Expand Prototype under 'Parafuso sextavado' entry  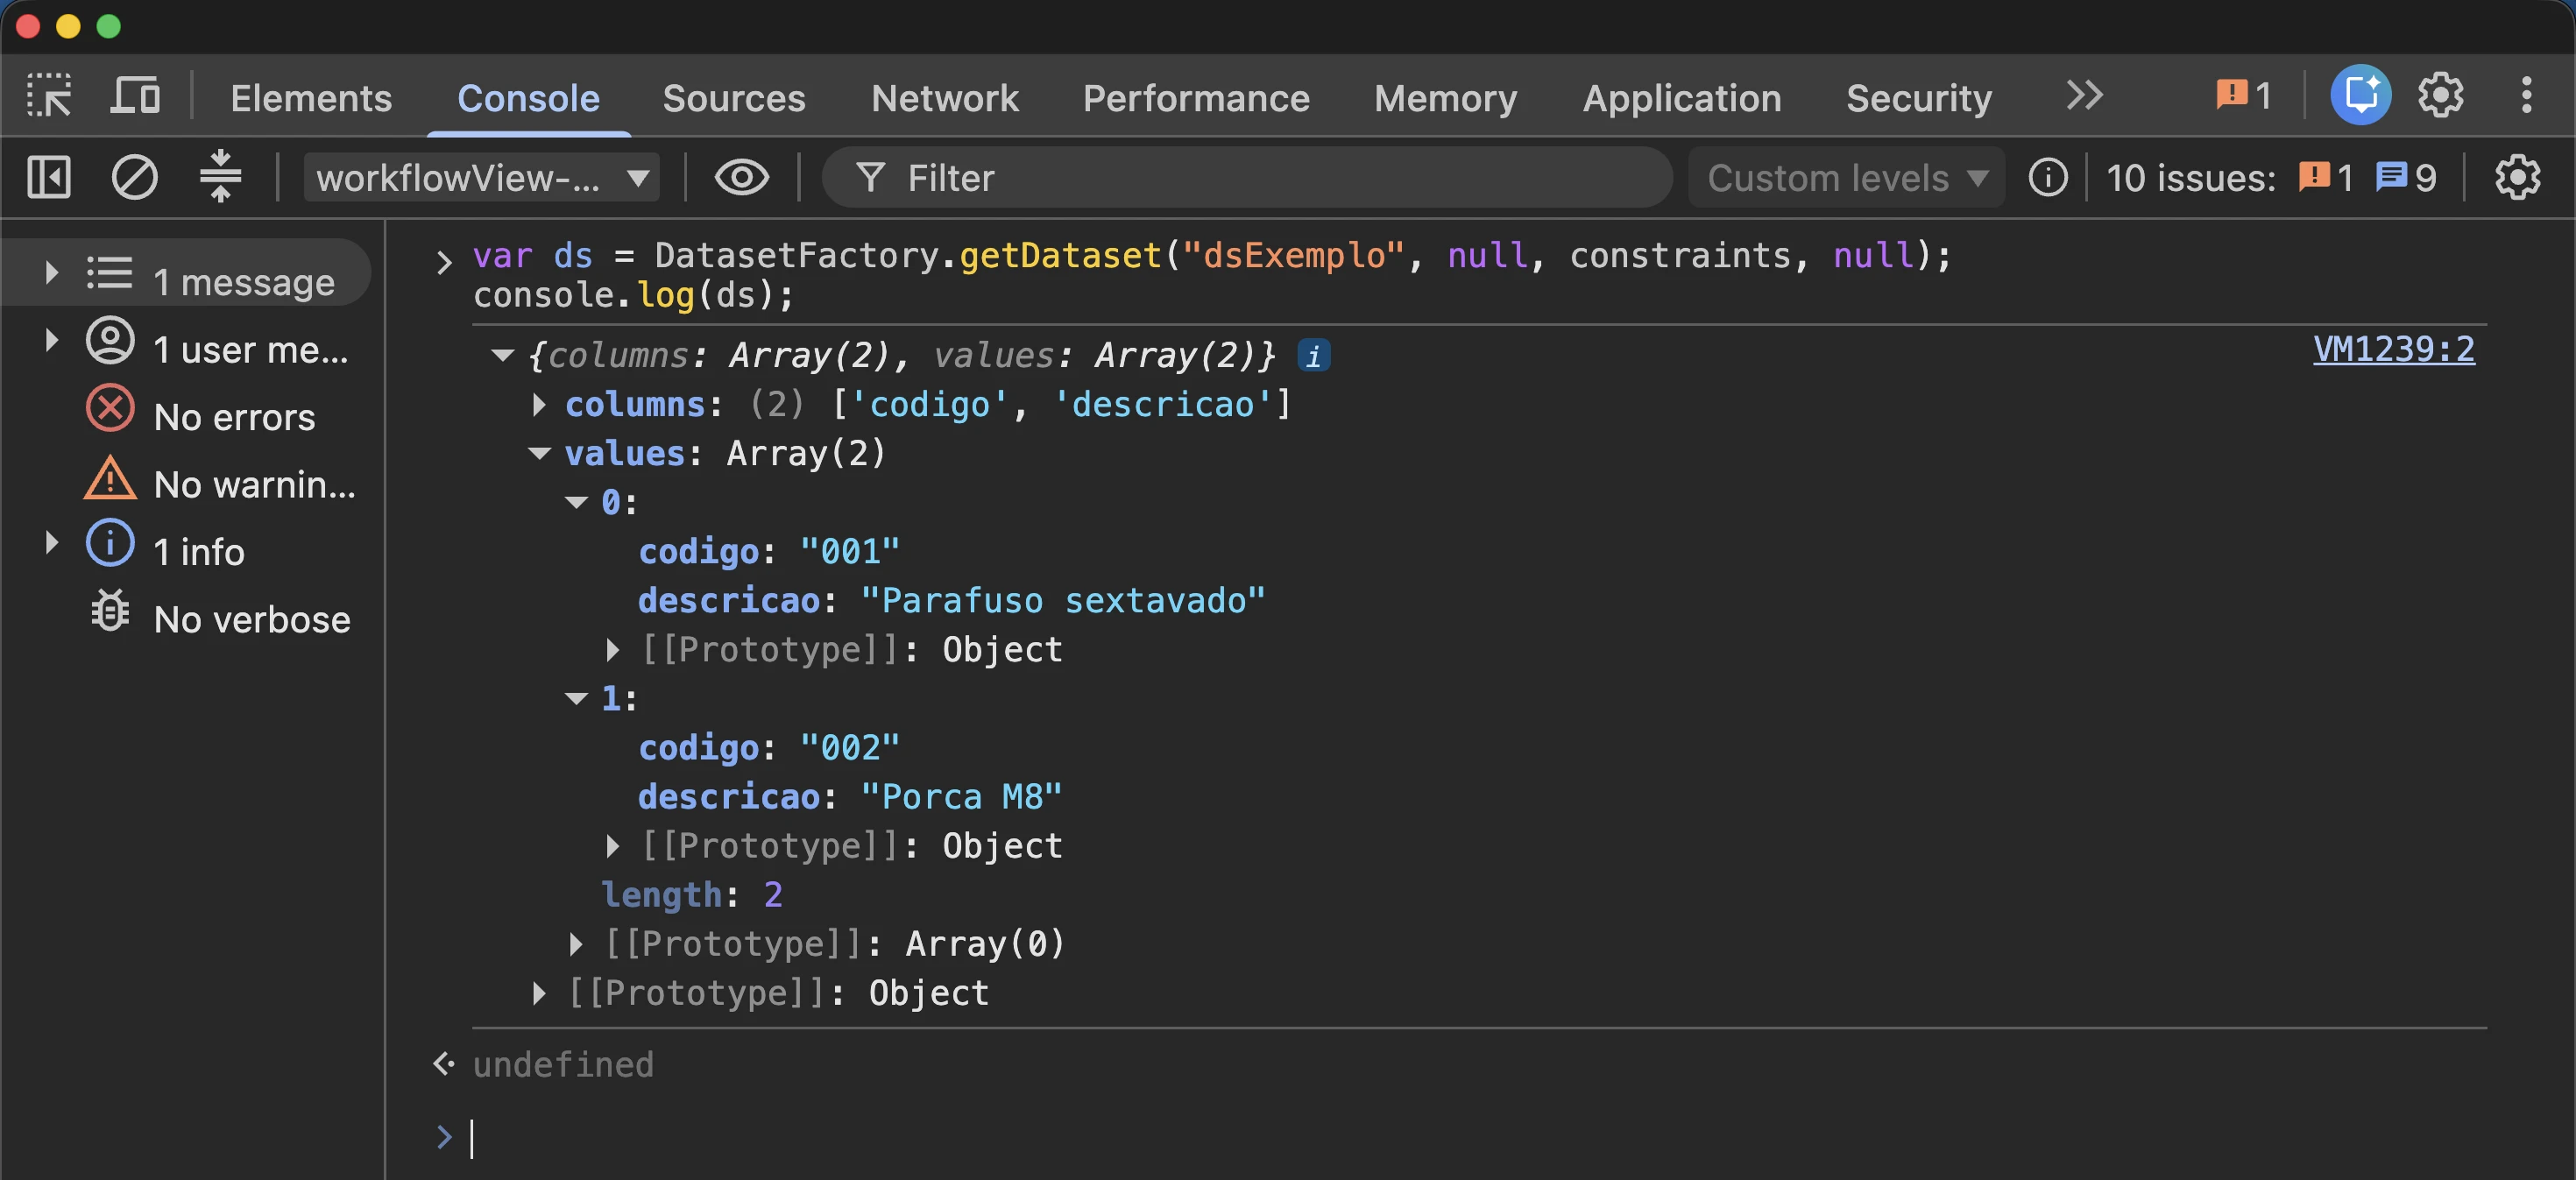click(x=612, y=650)
